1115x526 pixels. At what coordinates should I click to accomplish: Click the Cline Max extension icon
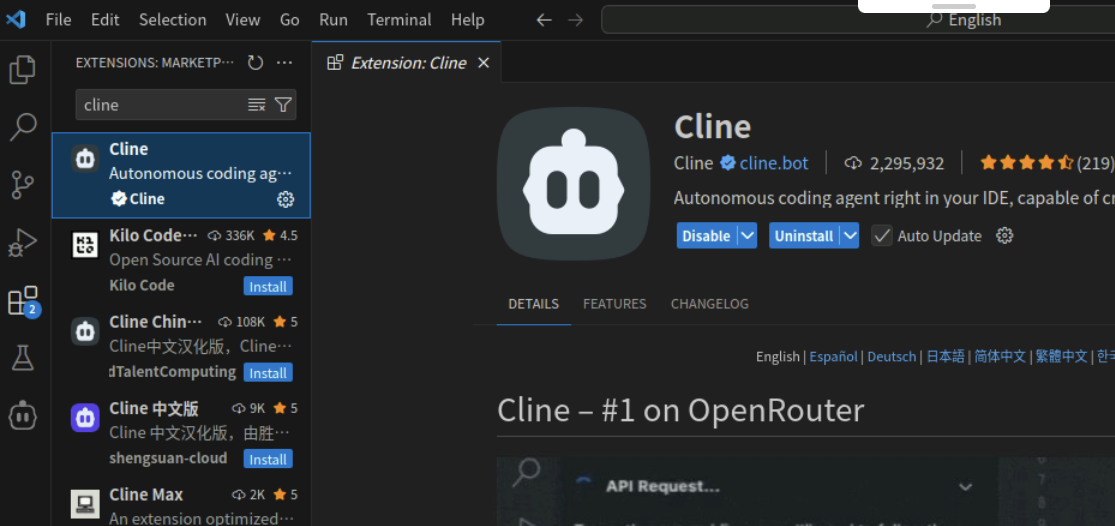point(85,504)
